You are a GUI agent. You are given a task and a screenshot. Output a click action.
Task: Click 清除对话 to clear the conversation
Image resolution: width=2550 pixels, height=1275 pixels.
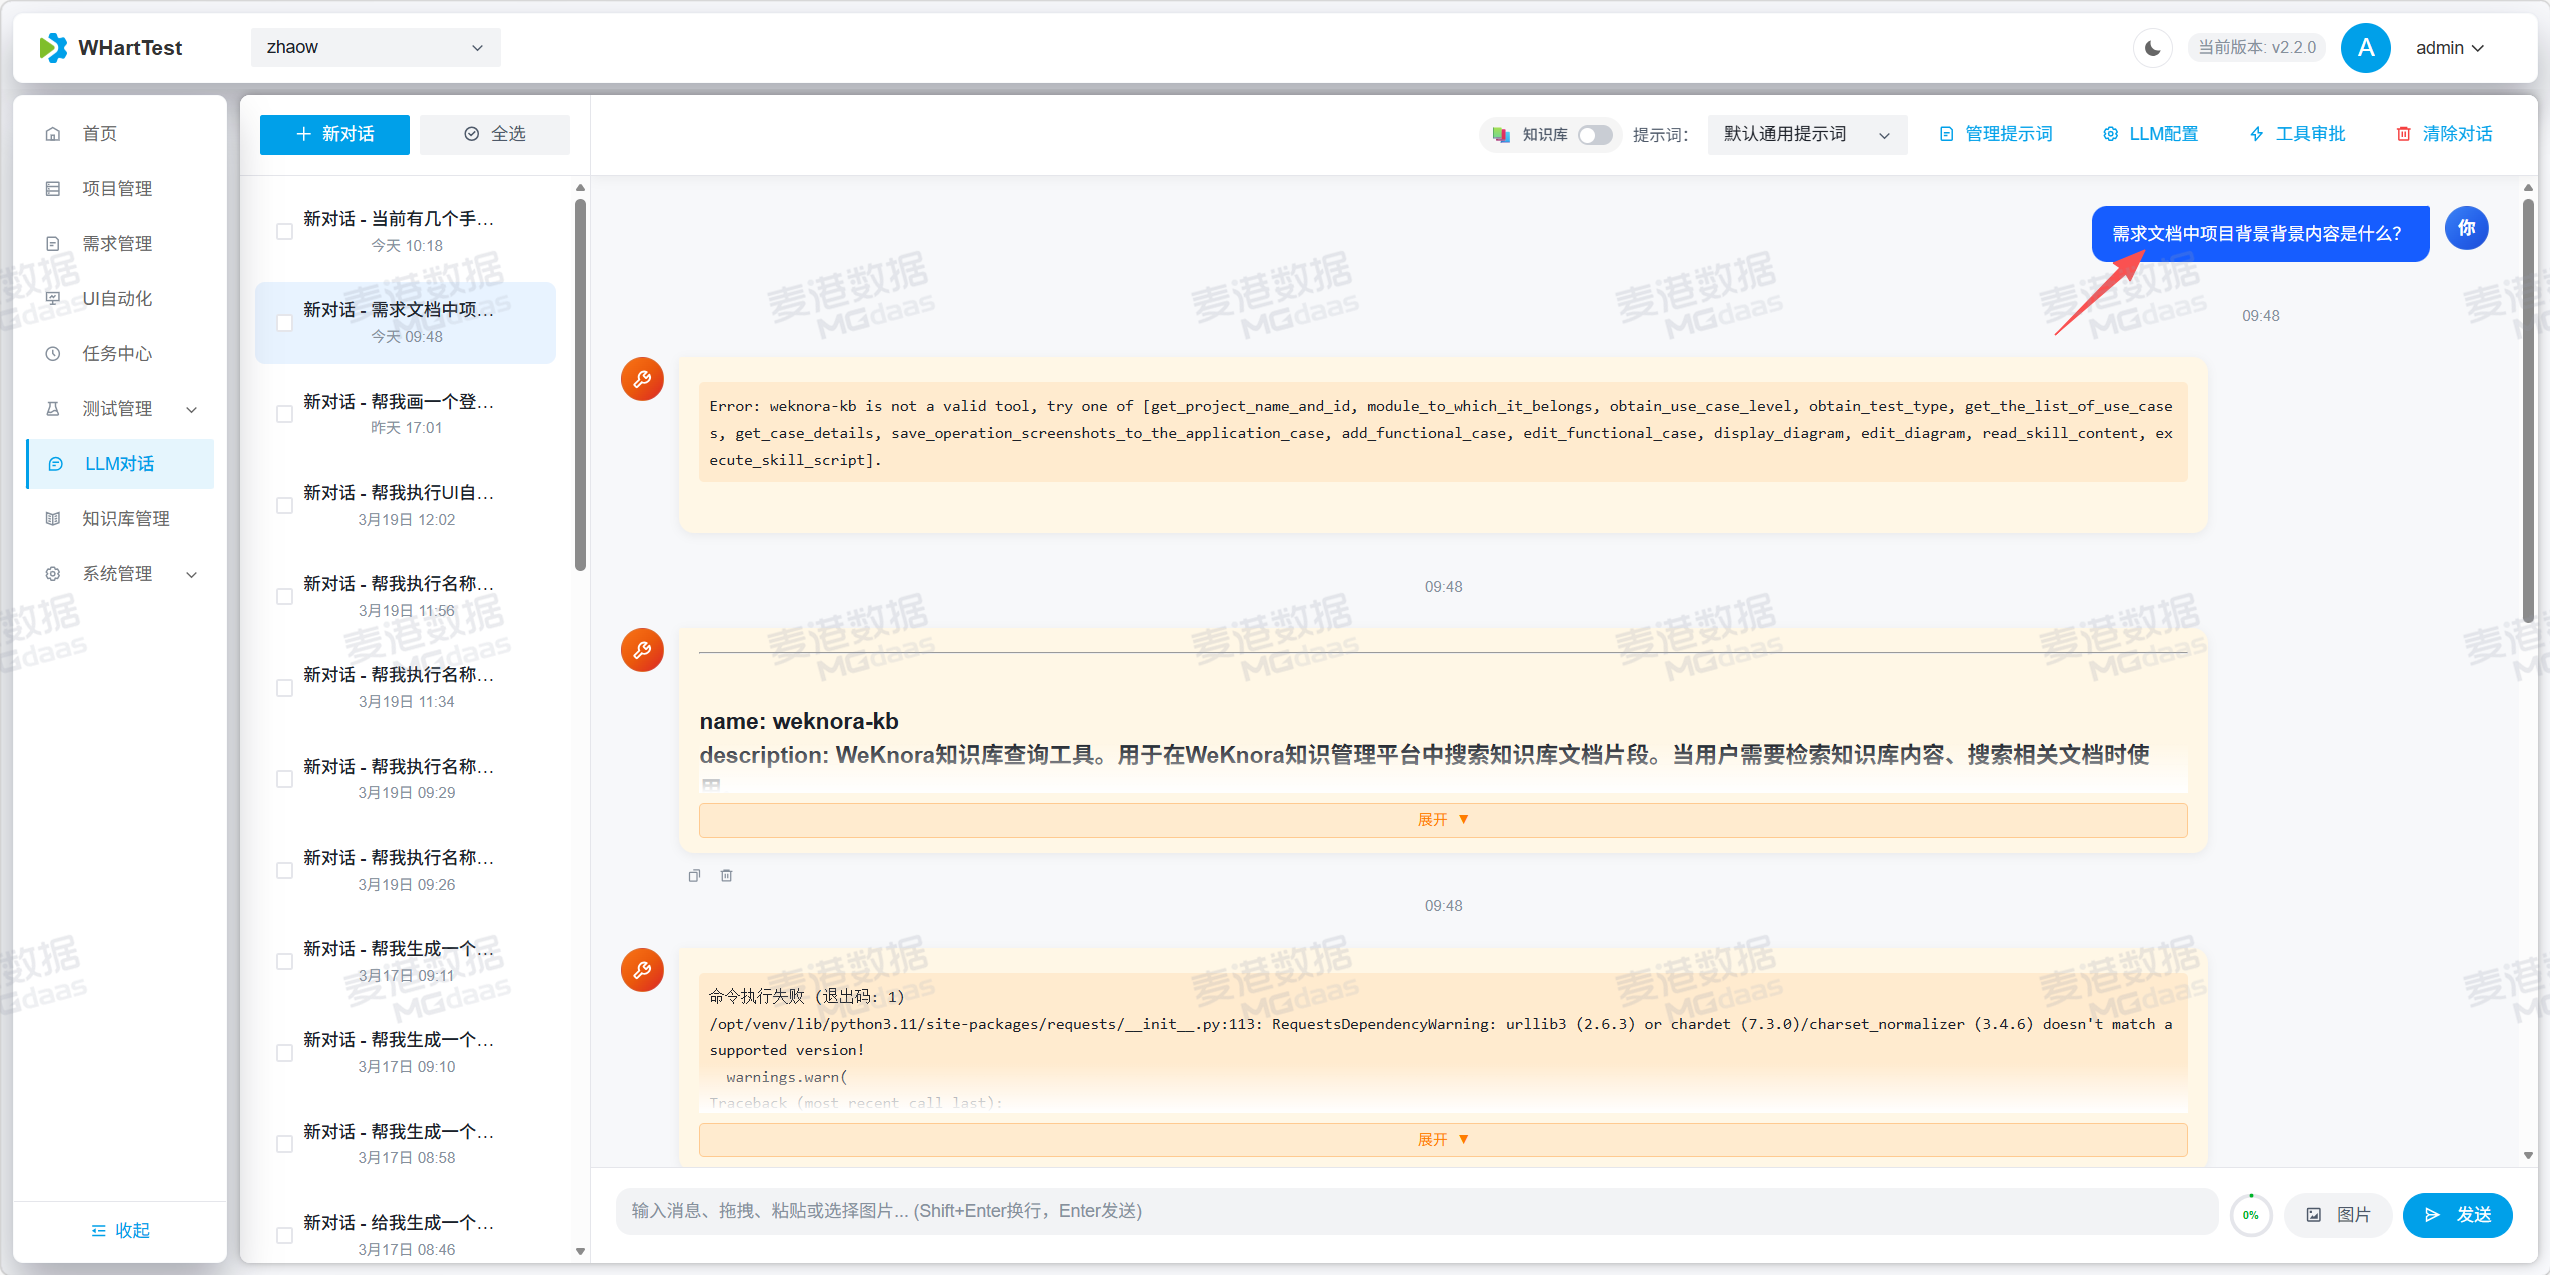(2443, 133)
